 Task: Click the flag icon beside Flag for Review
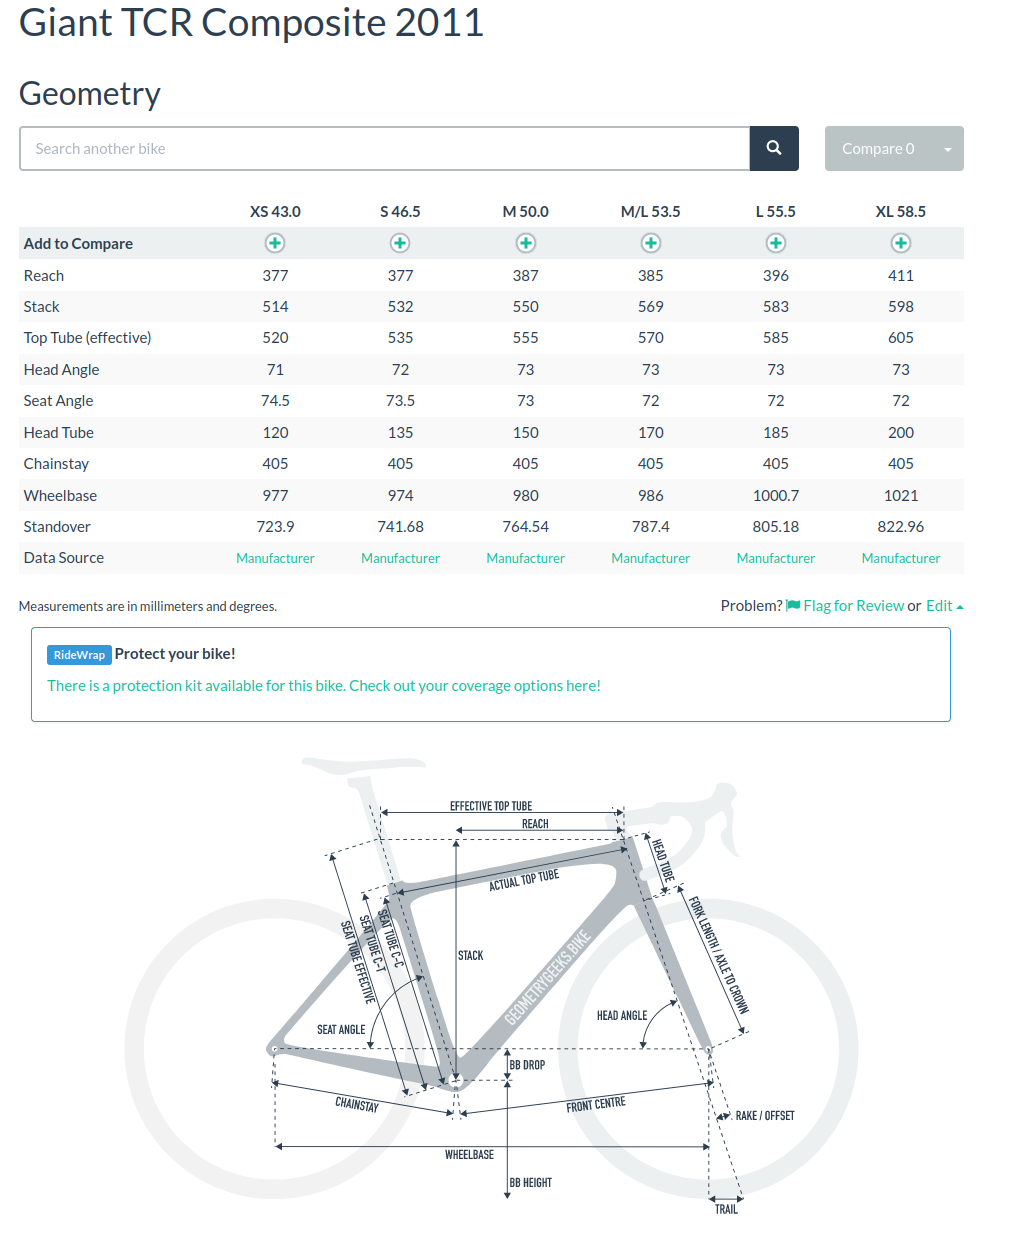point(793,606)
